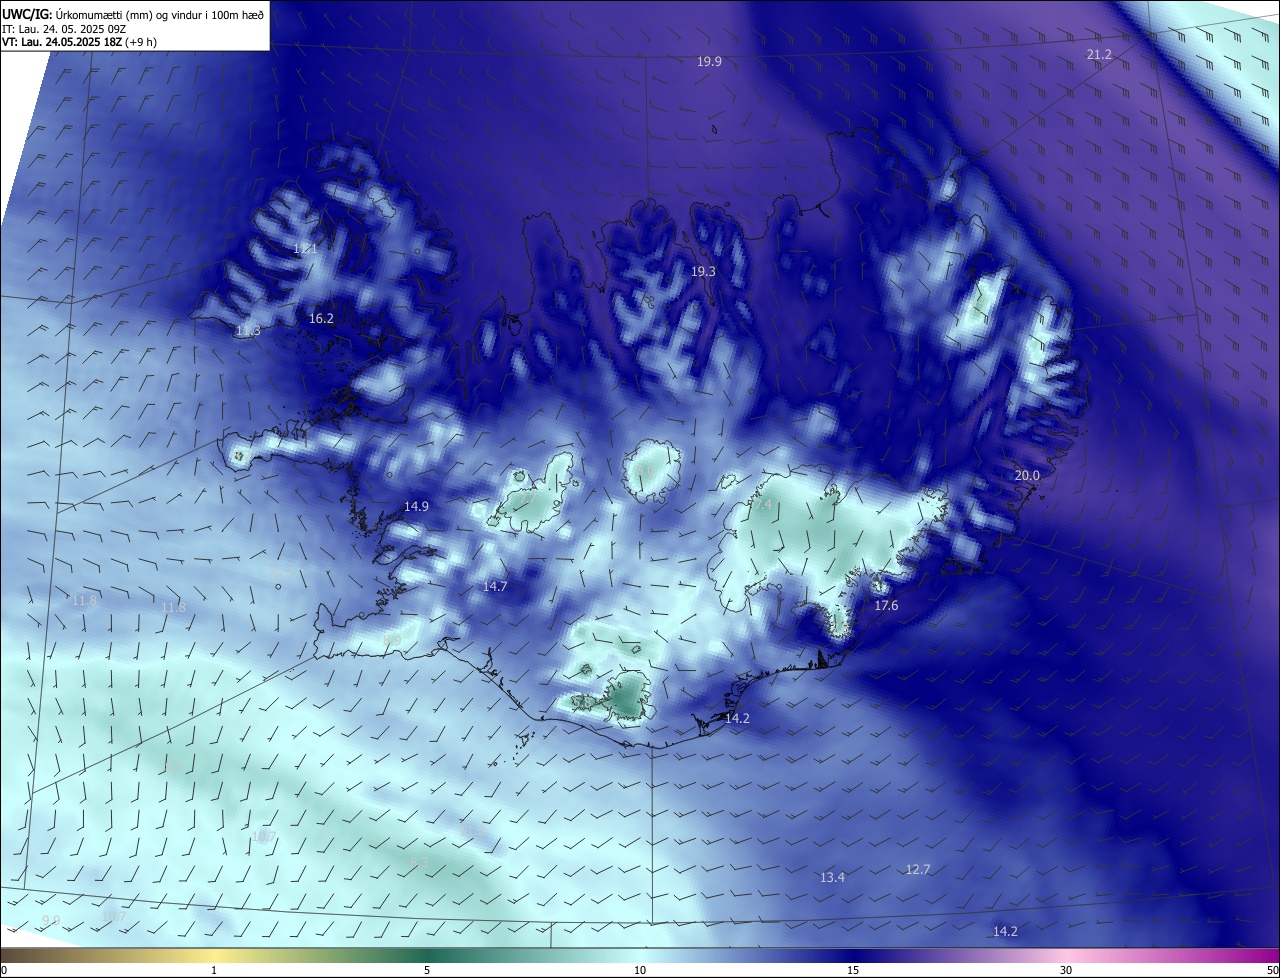Viewport: 1280px width, 978px height.
Task: Select the 'VT: Lau. 24.05.2025 18Z (+9 h)' line
Action: [x=79, y=42]
